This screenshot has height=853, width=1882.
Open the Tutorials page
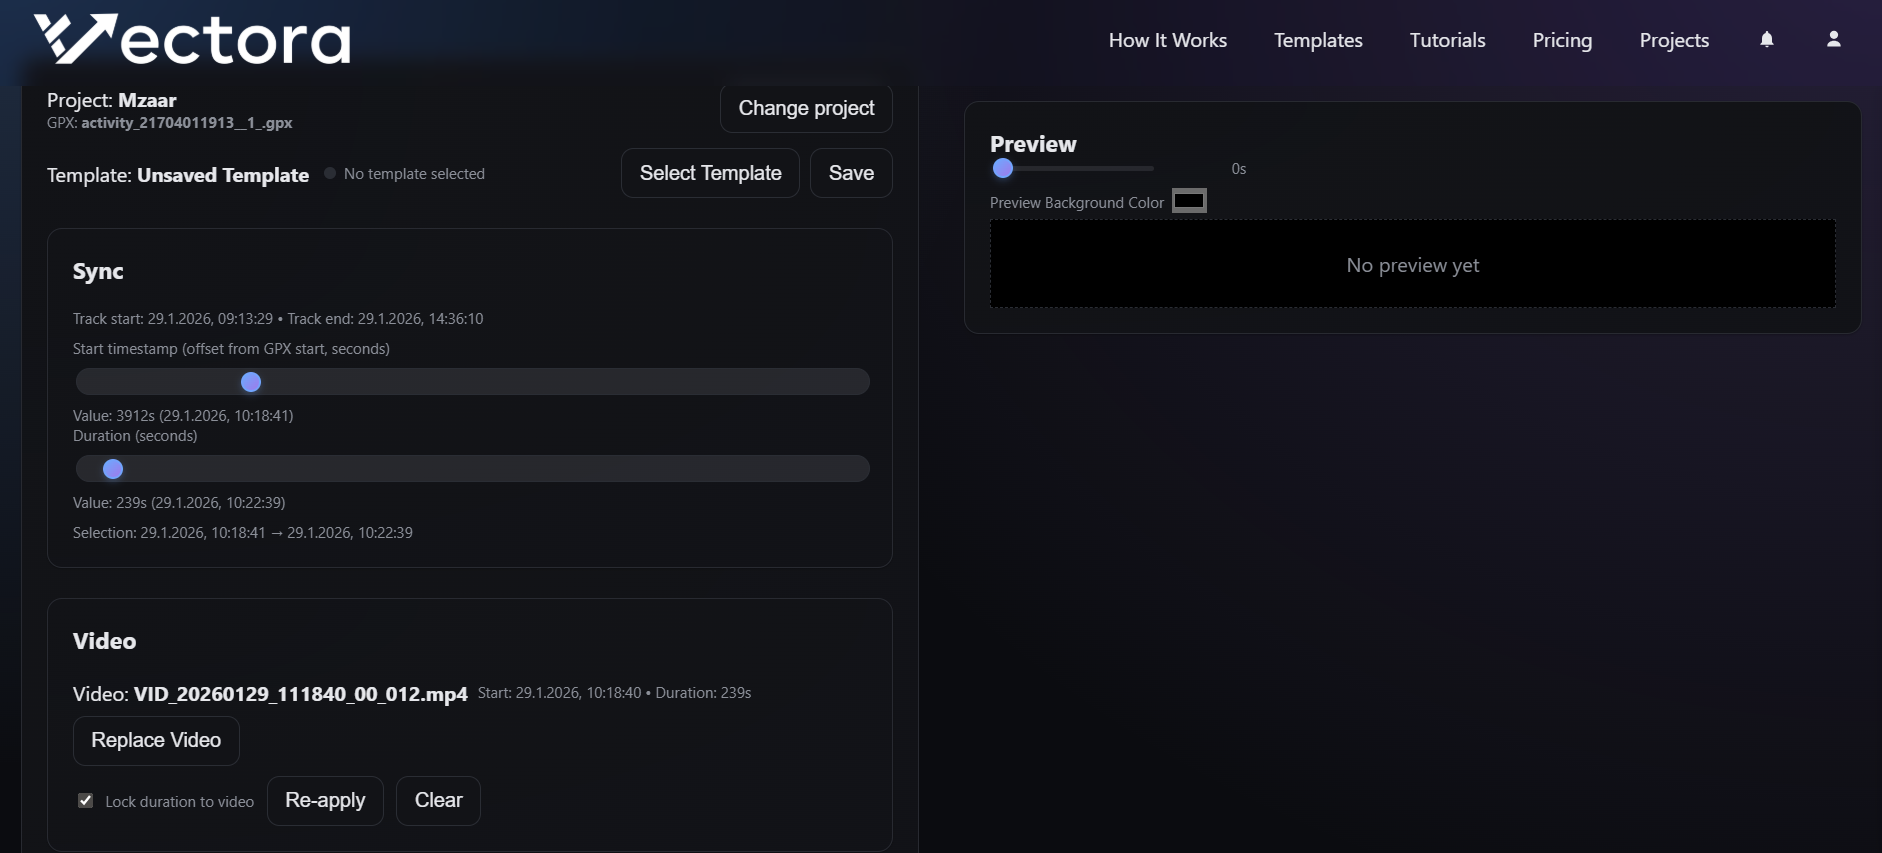point(1447,40)
